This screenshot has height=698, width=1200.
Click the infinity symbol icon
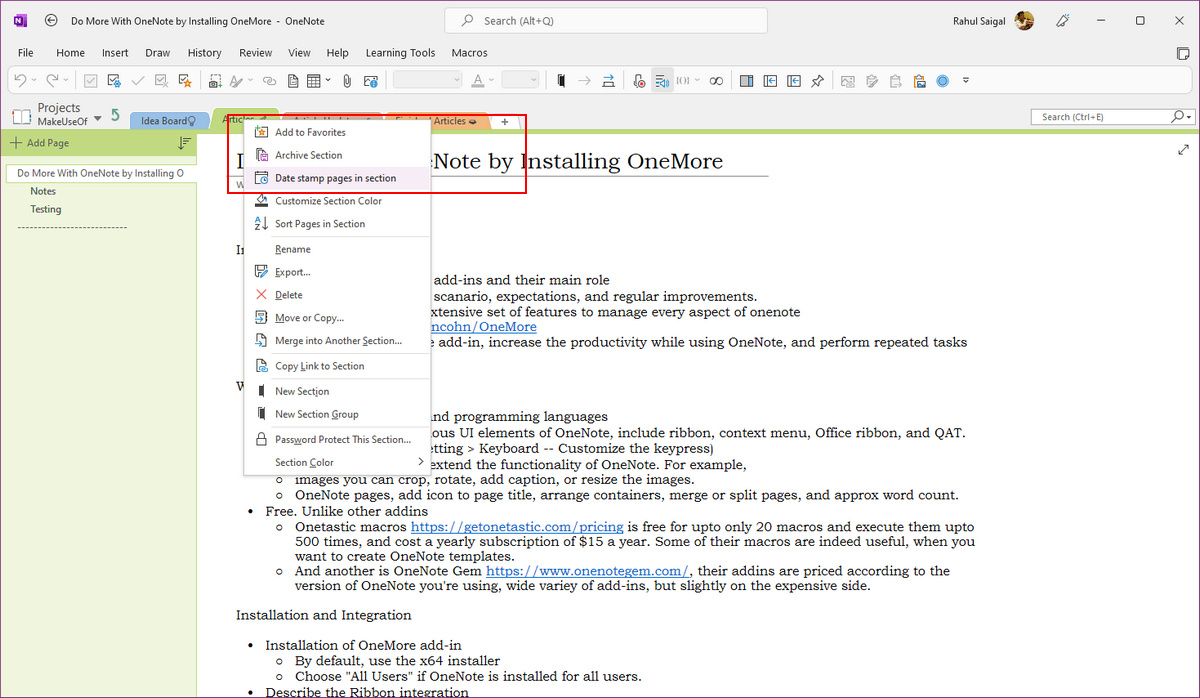716,81
